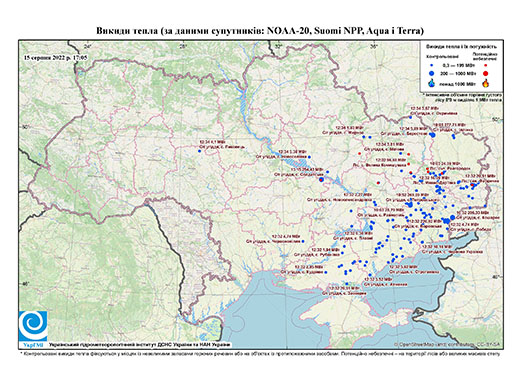The image size is (520, 368).
Task: Click the red-blue marker labeled 254,43 МВт
Action: (x=321, y=180)
